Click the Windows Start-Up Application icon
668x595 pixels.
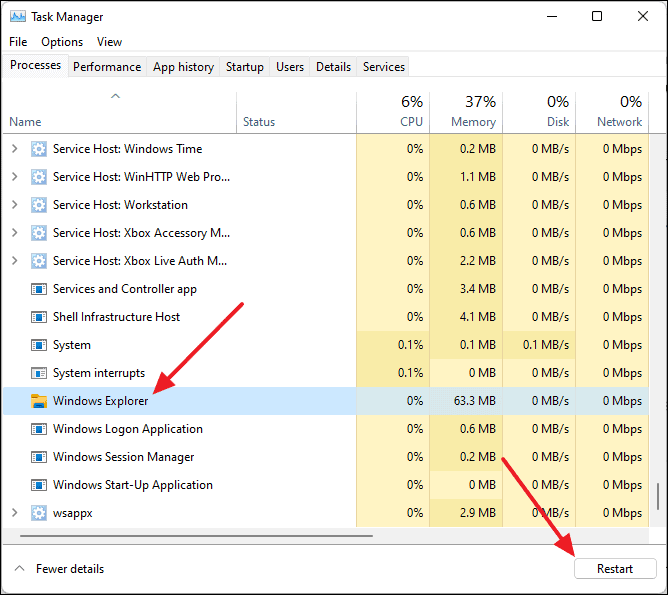coord(39,485)
